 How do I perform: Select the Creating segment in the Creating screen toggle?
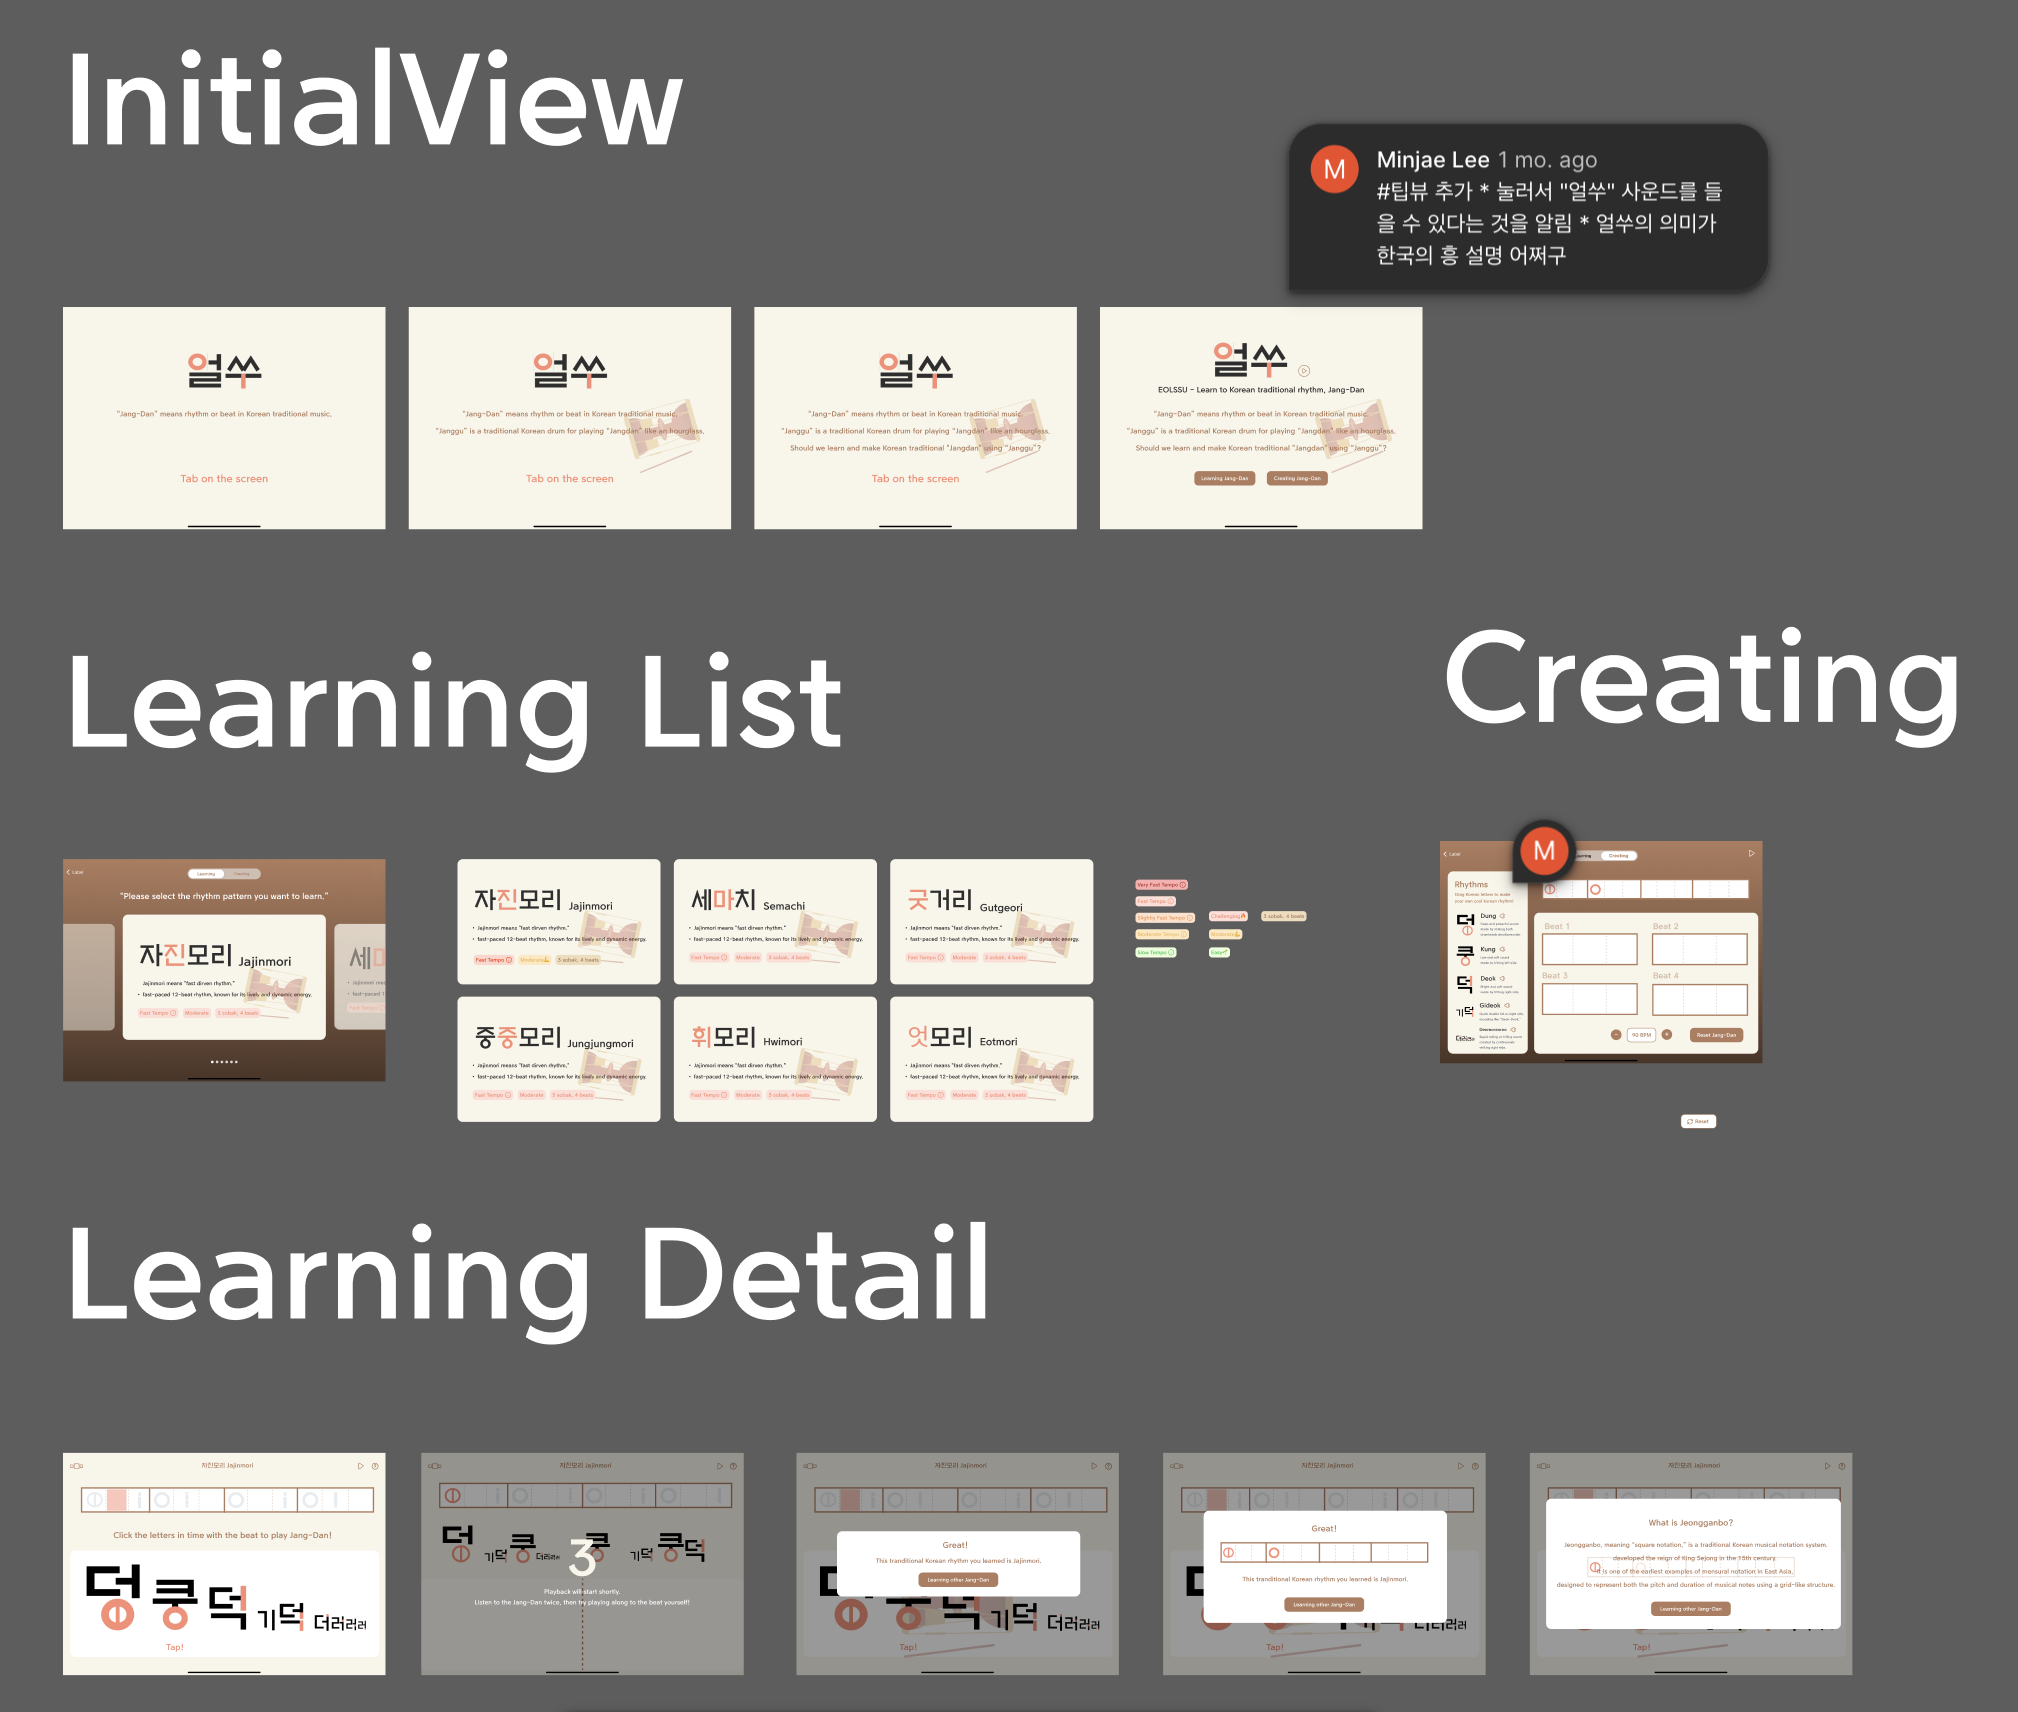1618,856
